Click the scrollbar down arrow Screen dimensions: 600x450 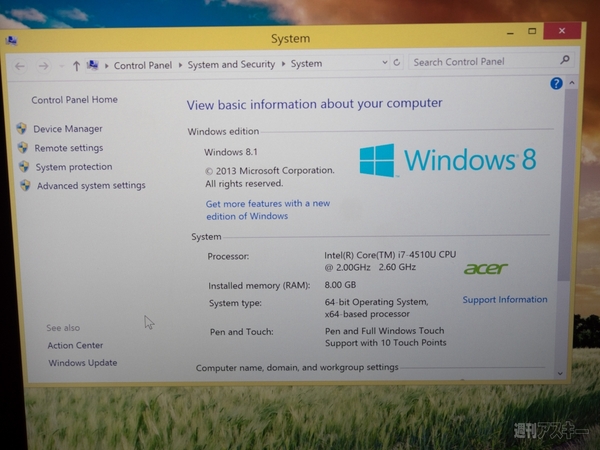[x=561, y=373]
